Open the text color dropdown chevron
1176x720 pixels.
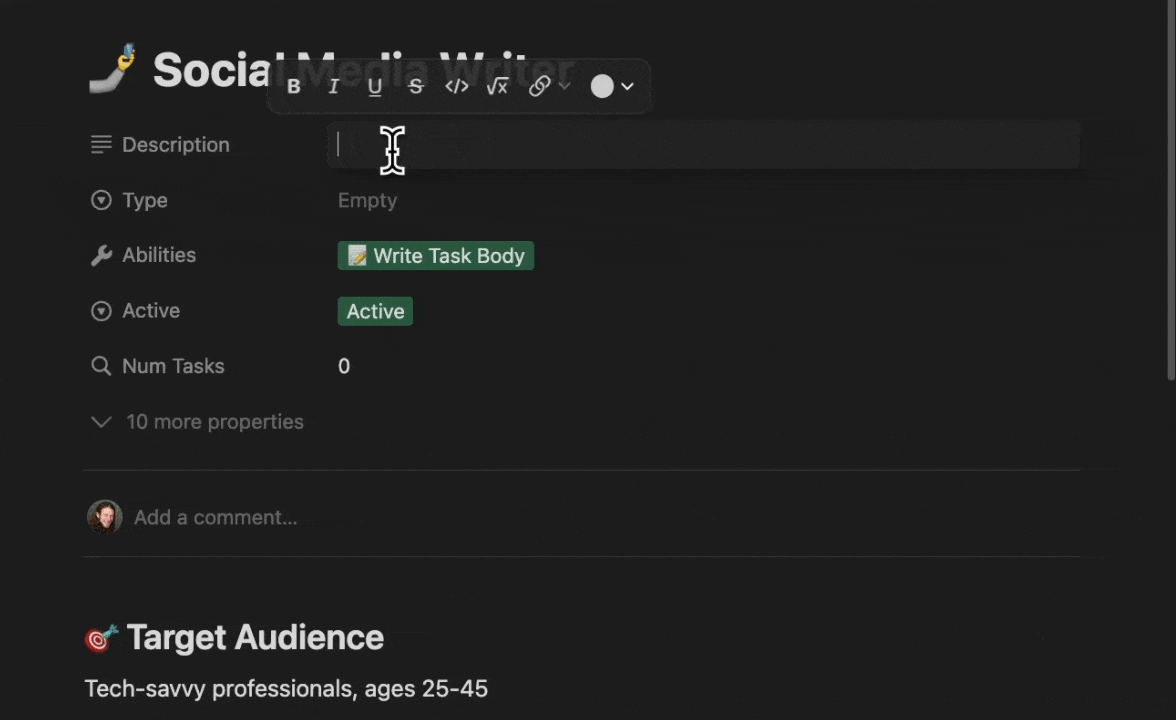pyautogui.click(x=628, y=86)
